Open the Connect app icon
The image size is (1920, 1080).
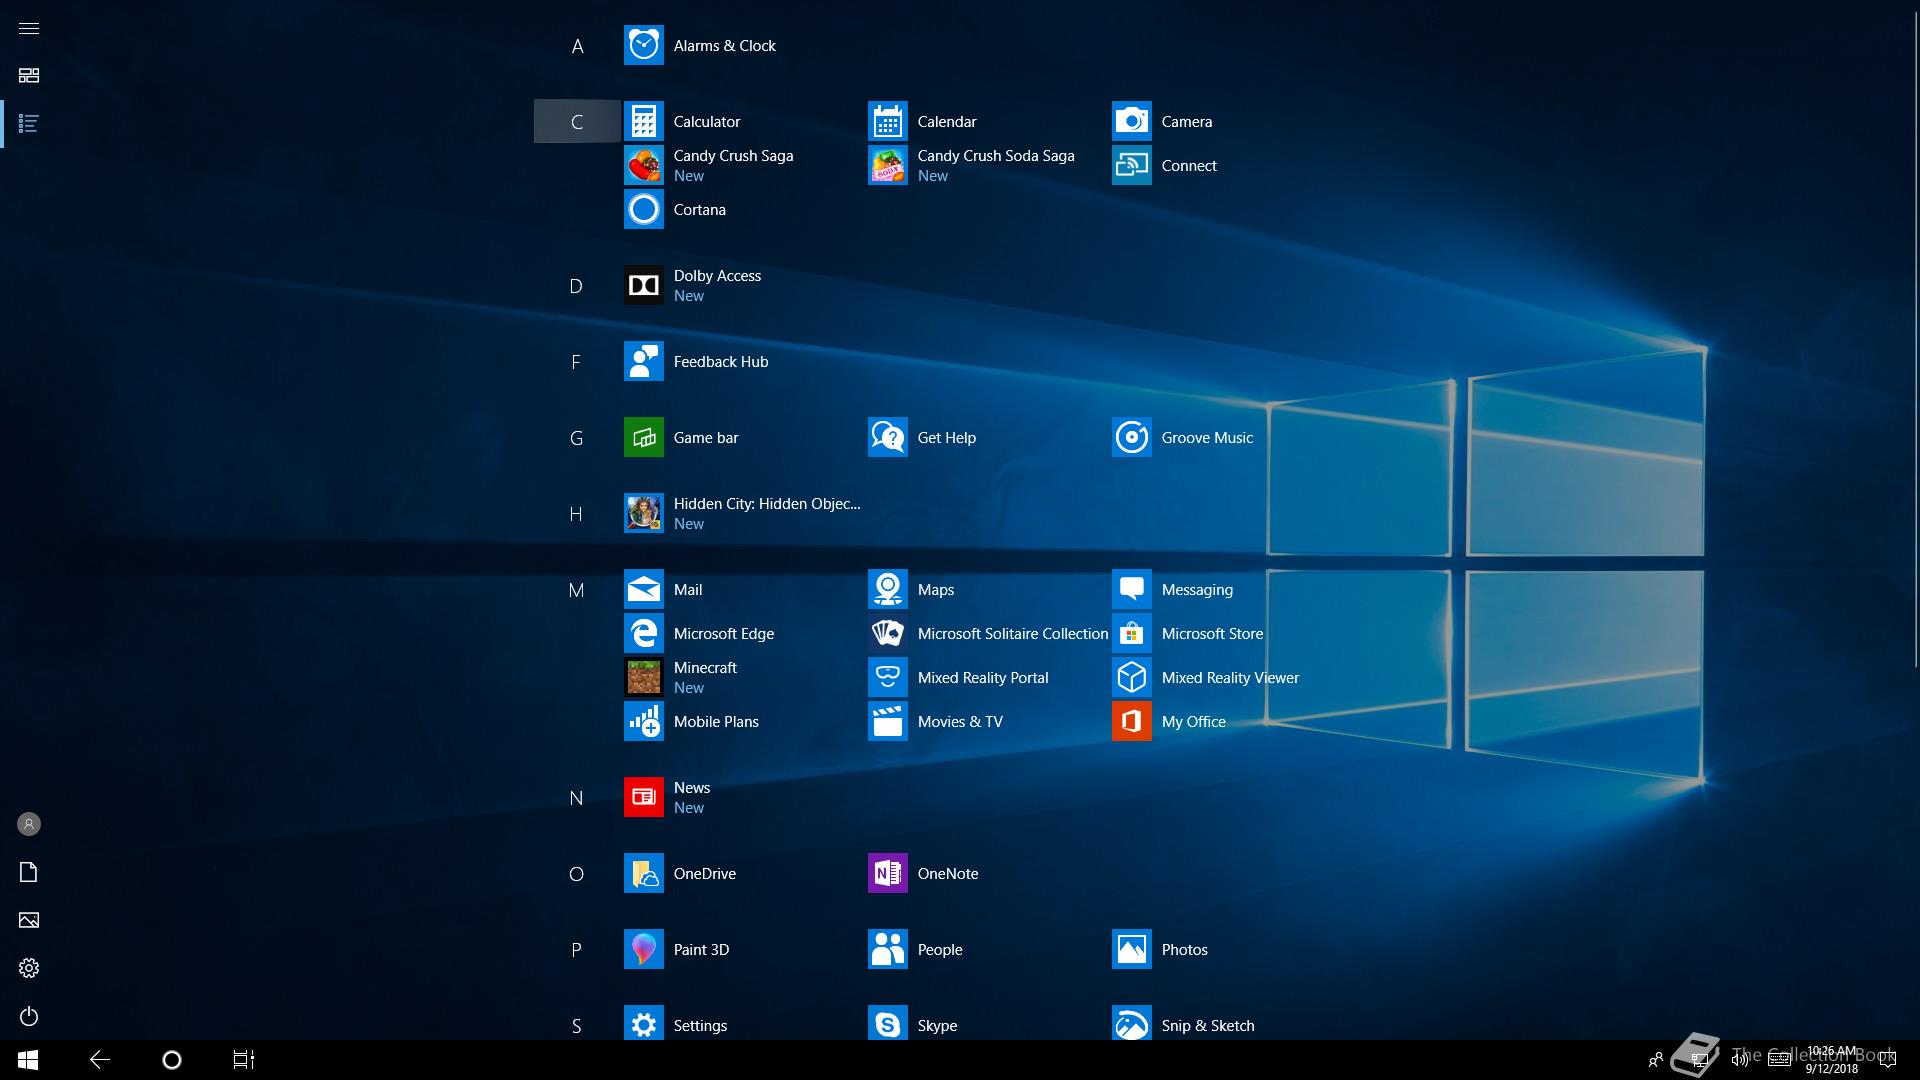[x=1131, y=165]
